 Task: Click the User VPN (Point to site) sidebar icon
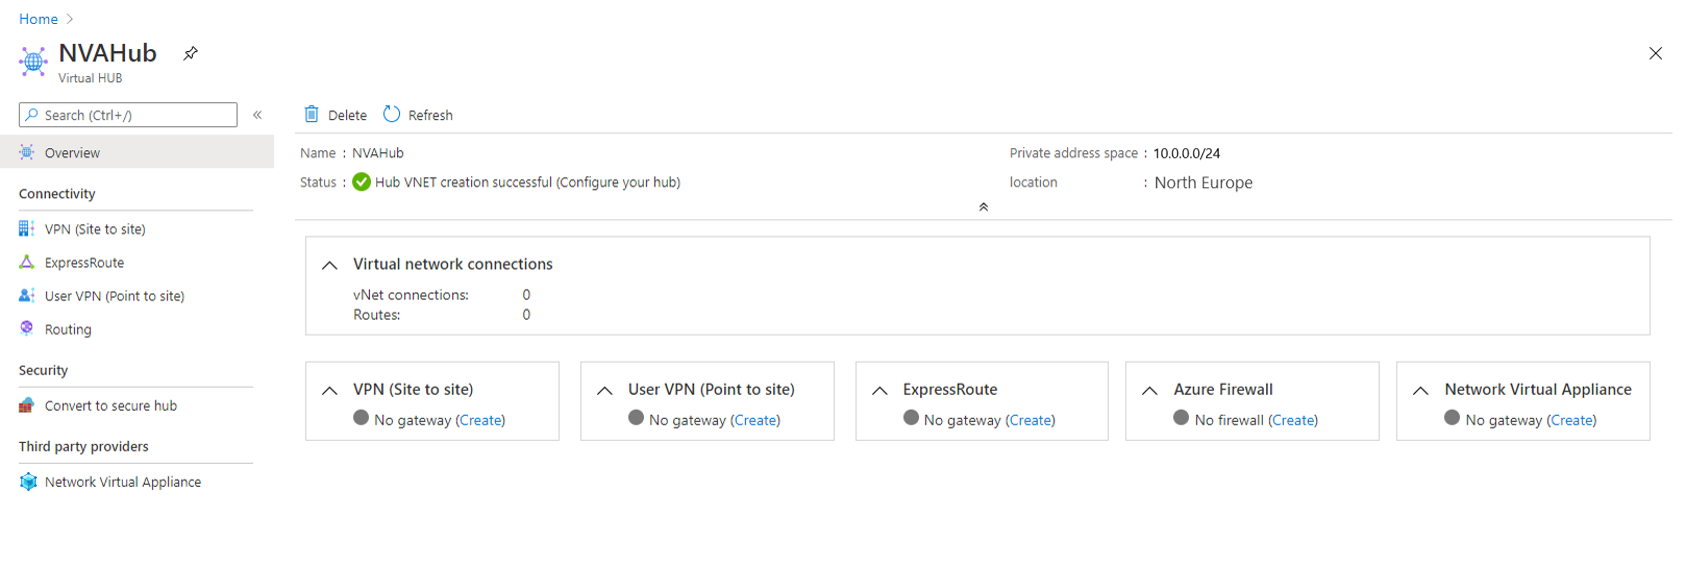(x=27, y=296)
